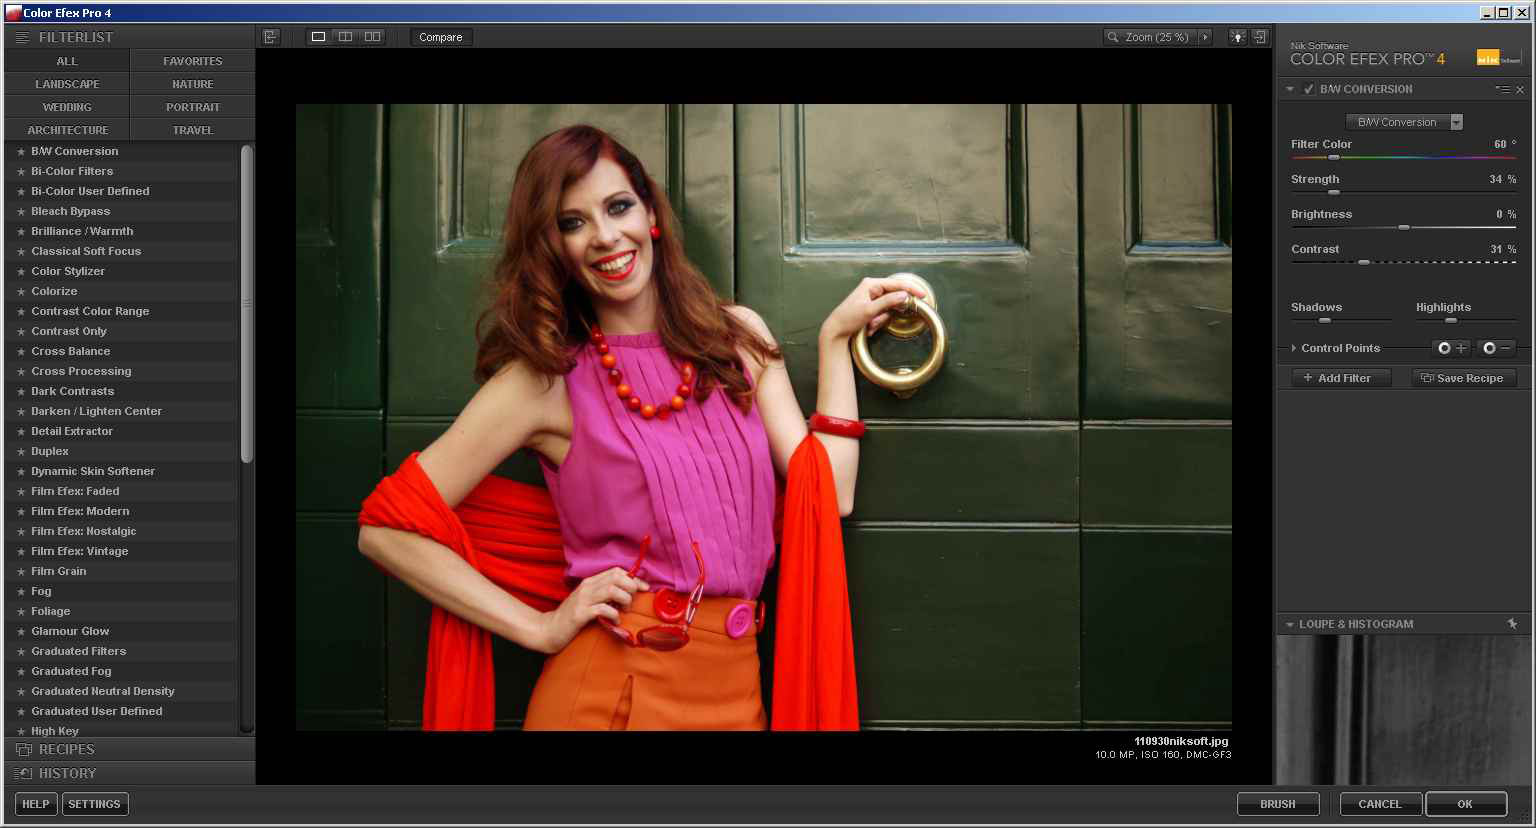Toggle the star beside Glamour Glow
Viewport: 1536px width, 828px height.
pyautogui.click(x=23, y=631)
